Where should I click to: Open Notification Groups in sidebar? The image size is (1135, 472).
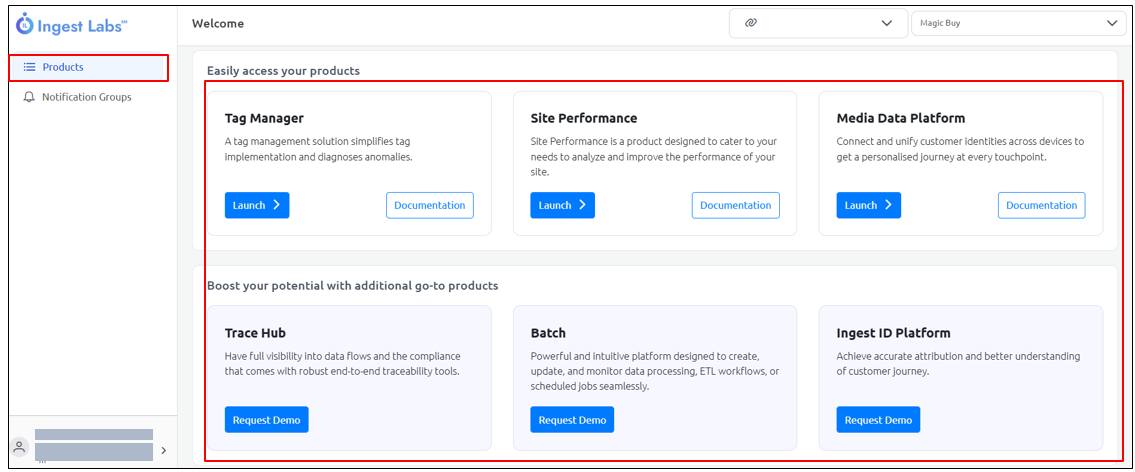tap(86, 97)
